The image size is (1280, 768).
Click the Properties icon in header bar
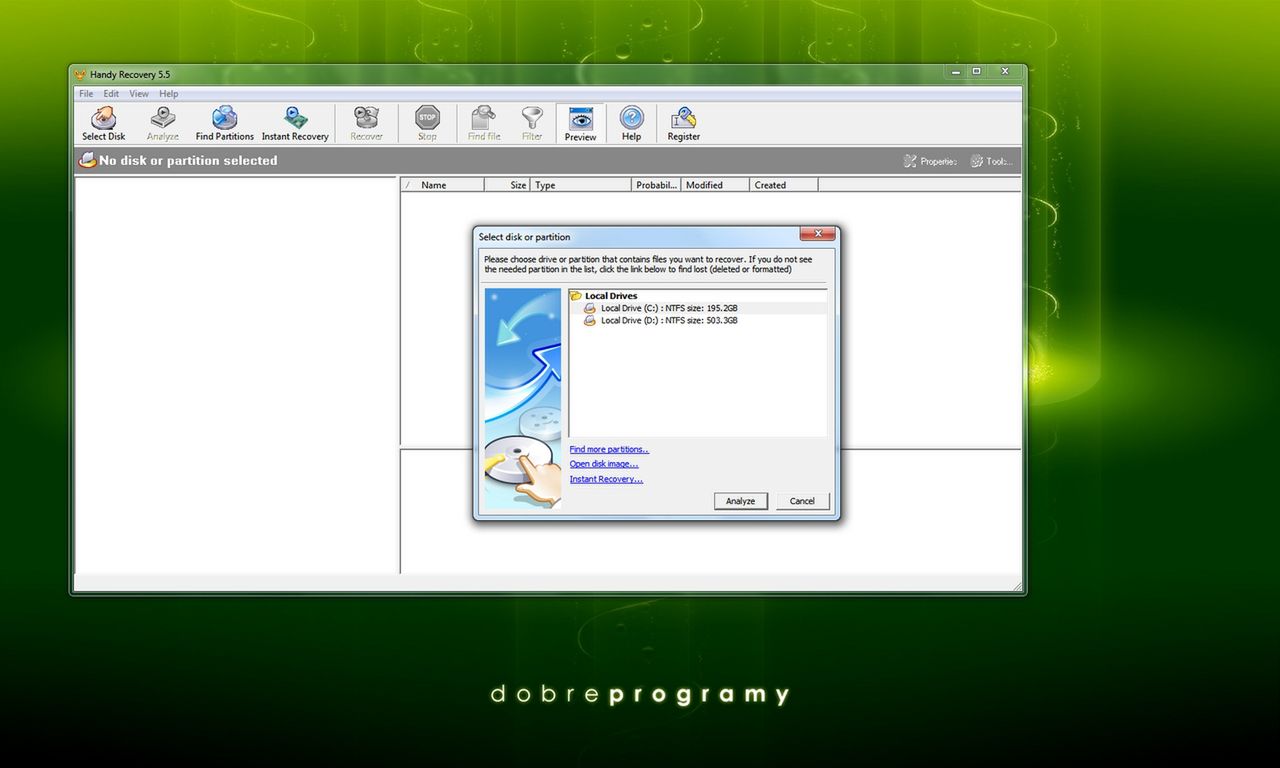910,161
